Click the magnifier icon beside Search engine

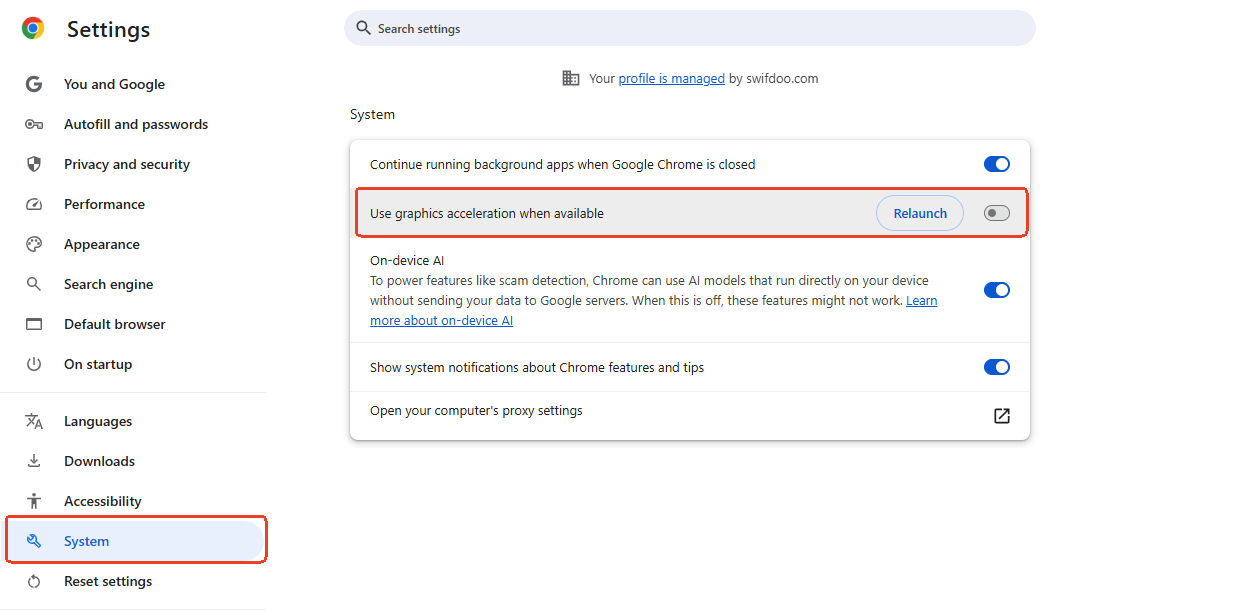point(34,284)
